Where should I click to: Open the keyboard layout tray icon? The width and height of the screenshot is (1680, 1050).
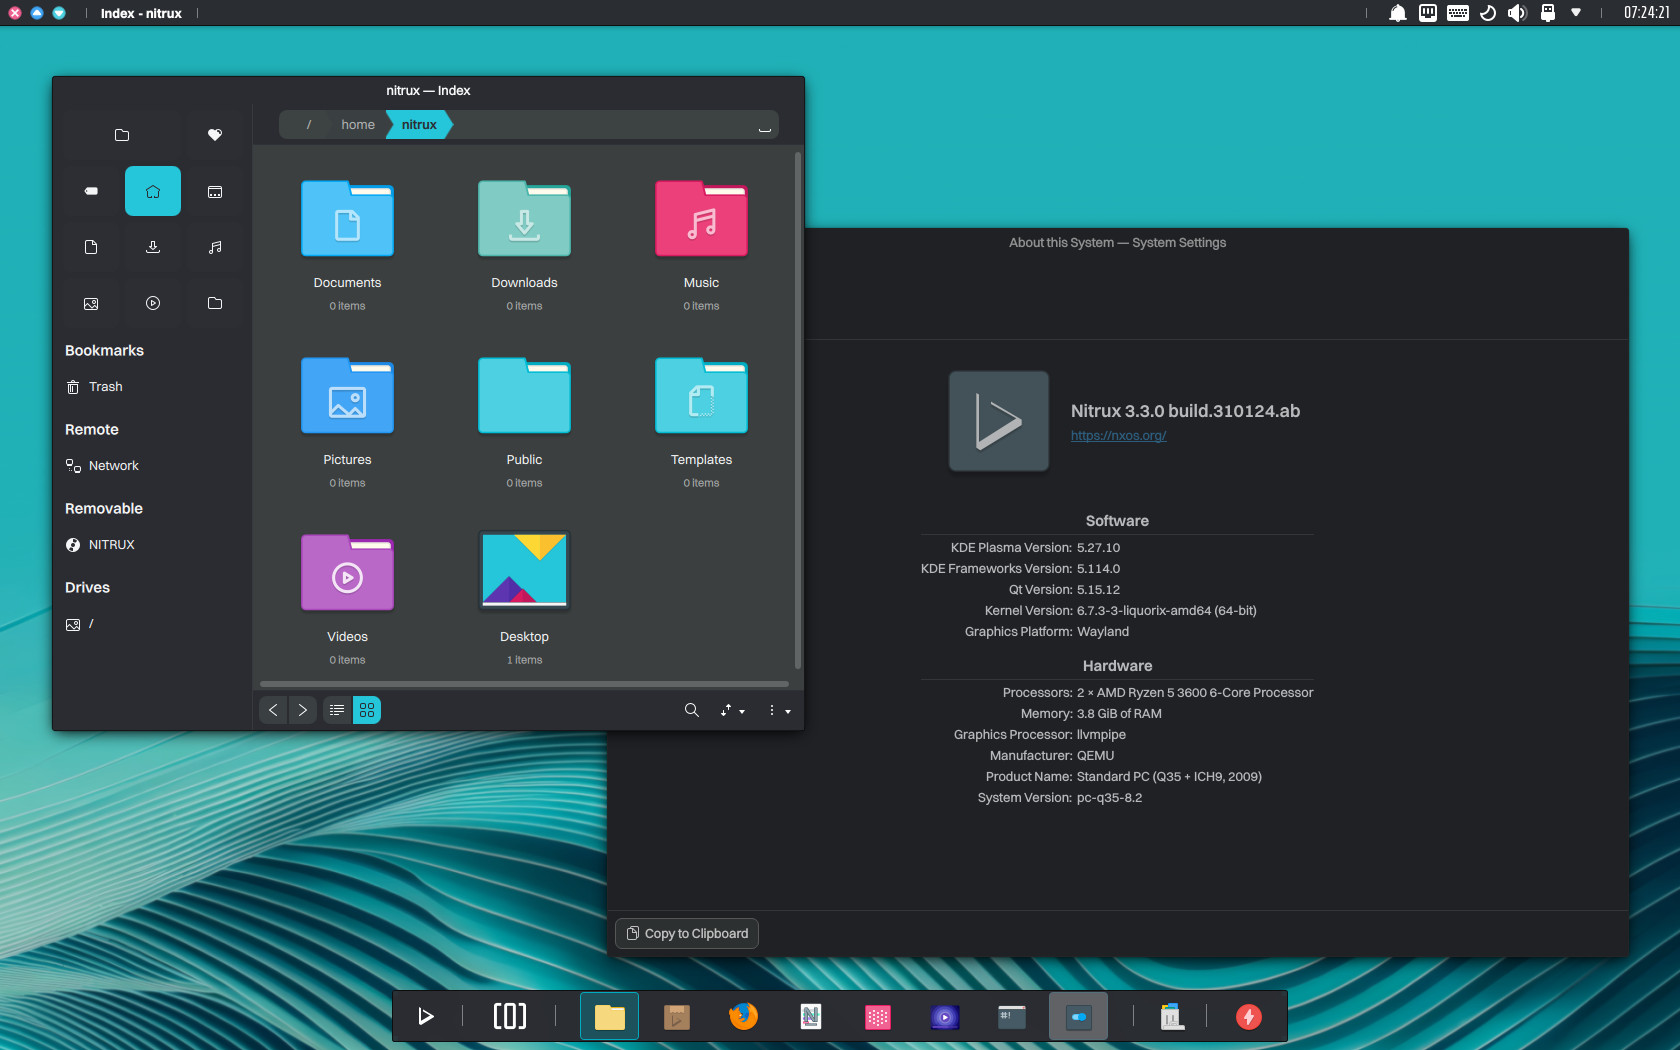(x=1458, y=13)
